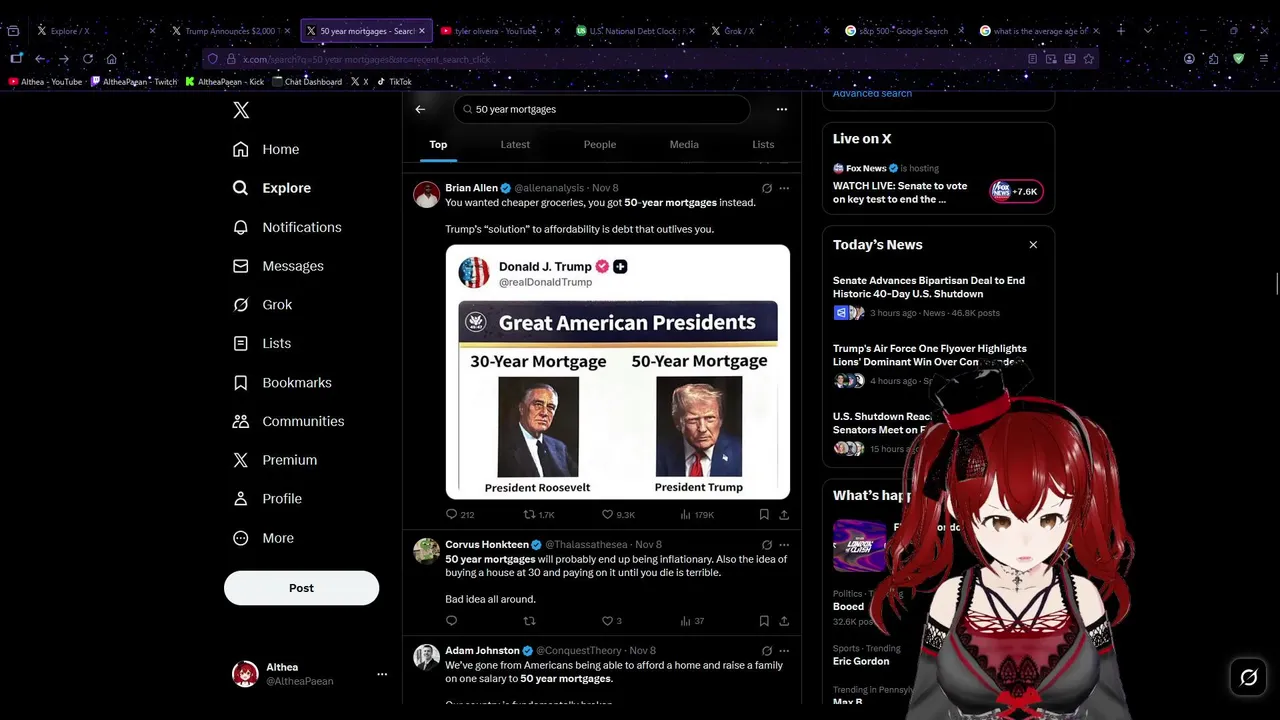The height and width of the screenshot is (720, 1280).
Task: Open Fox News live stream +7.6K
Action: [x=1016, y=191]
